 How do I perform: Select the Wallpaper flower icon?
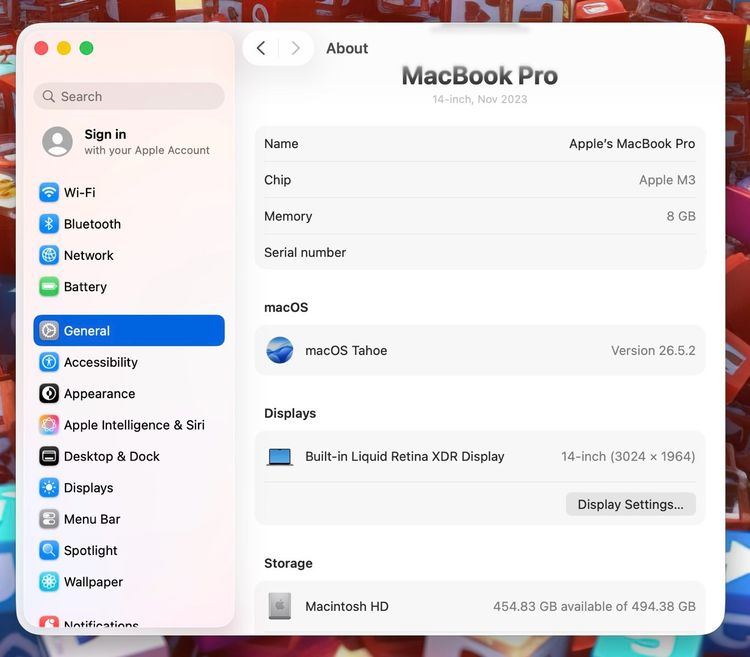coord(49,582)
